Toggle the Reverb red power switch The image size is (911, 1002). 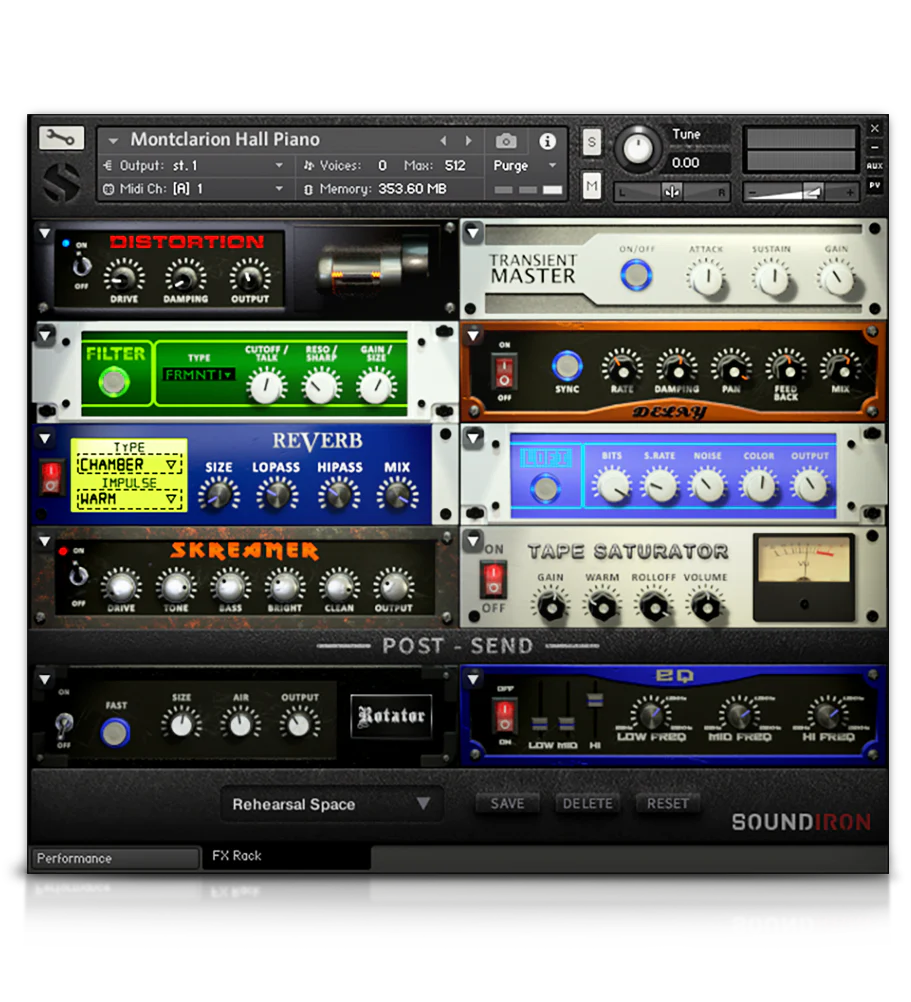click(x=51, y=478)
